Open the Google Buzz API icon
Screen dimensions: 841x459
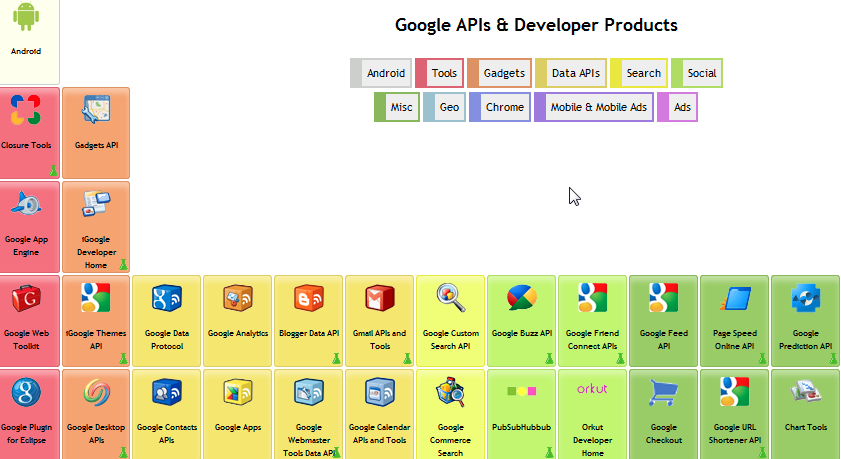[x=521, y=298]
